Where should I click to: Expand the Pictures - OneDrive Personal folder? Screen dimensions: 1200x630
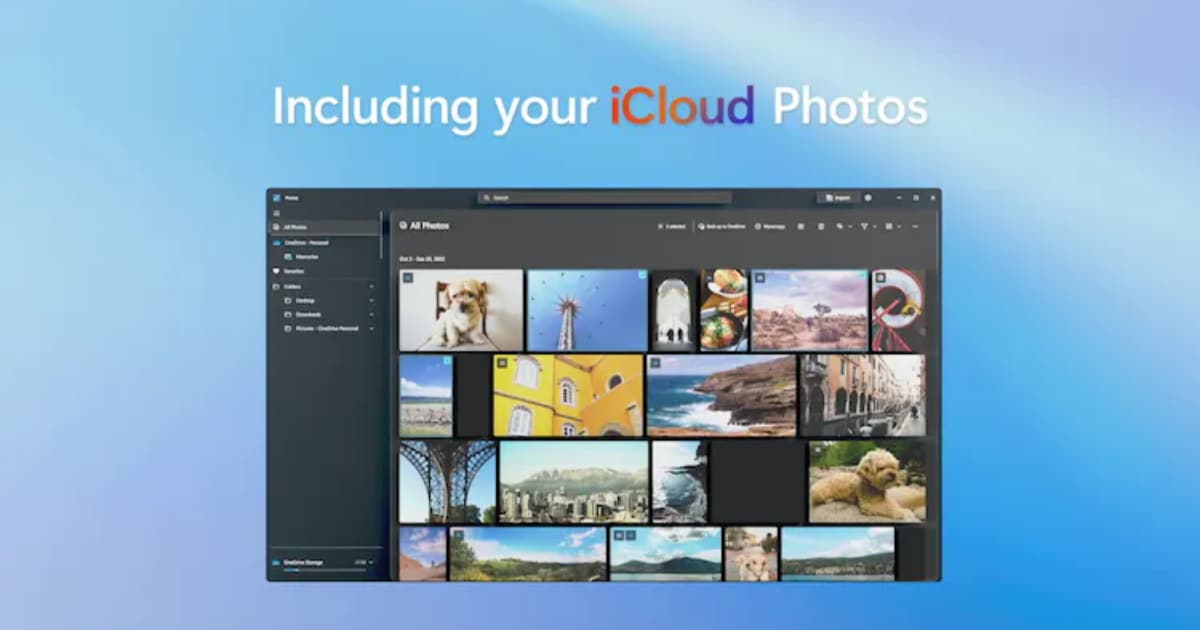pyautogui.click(x=372, y=328)
